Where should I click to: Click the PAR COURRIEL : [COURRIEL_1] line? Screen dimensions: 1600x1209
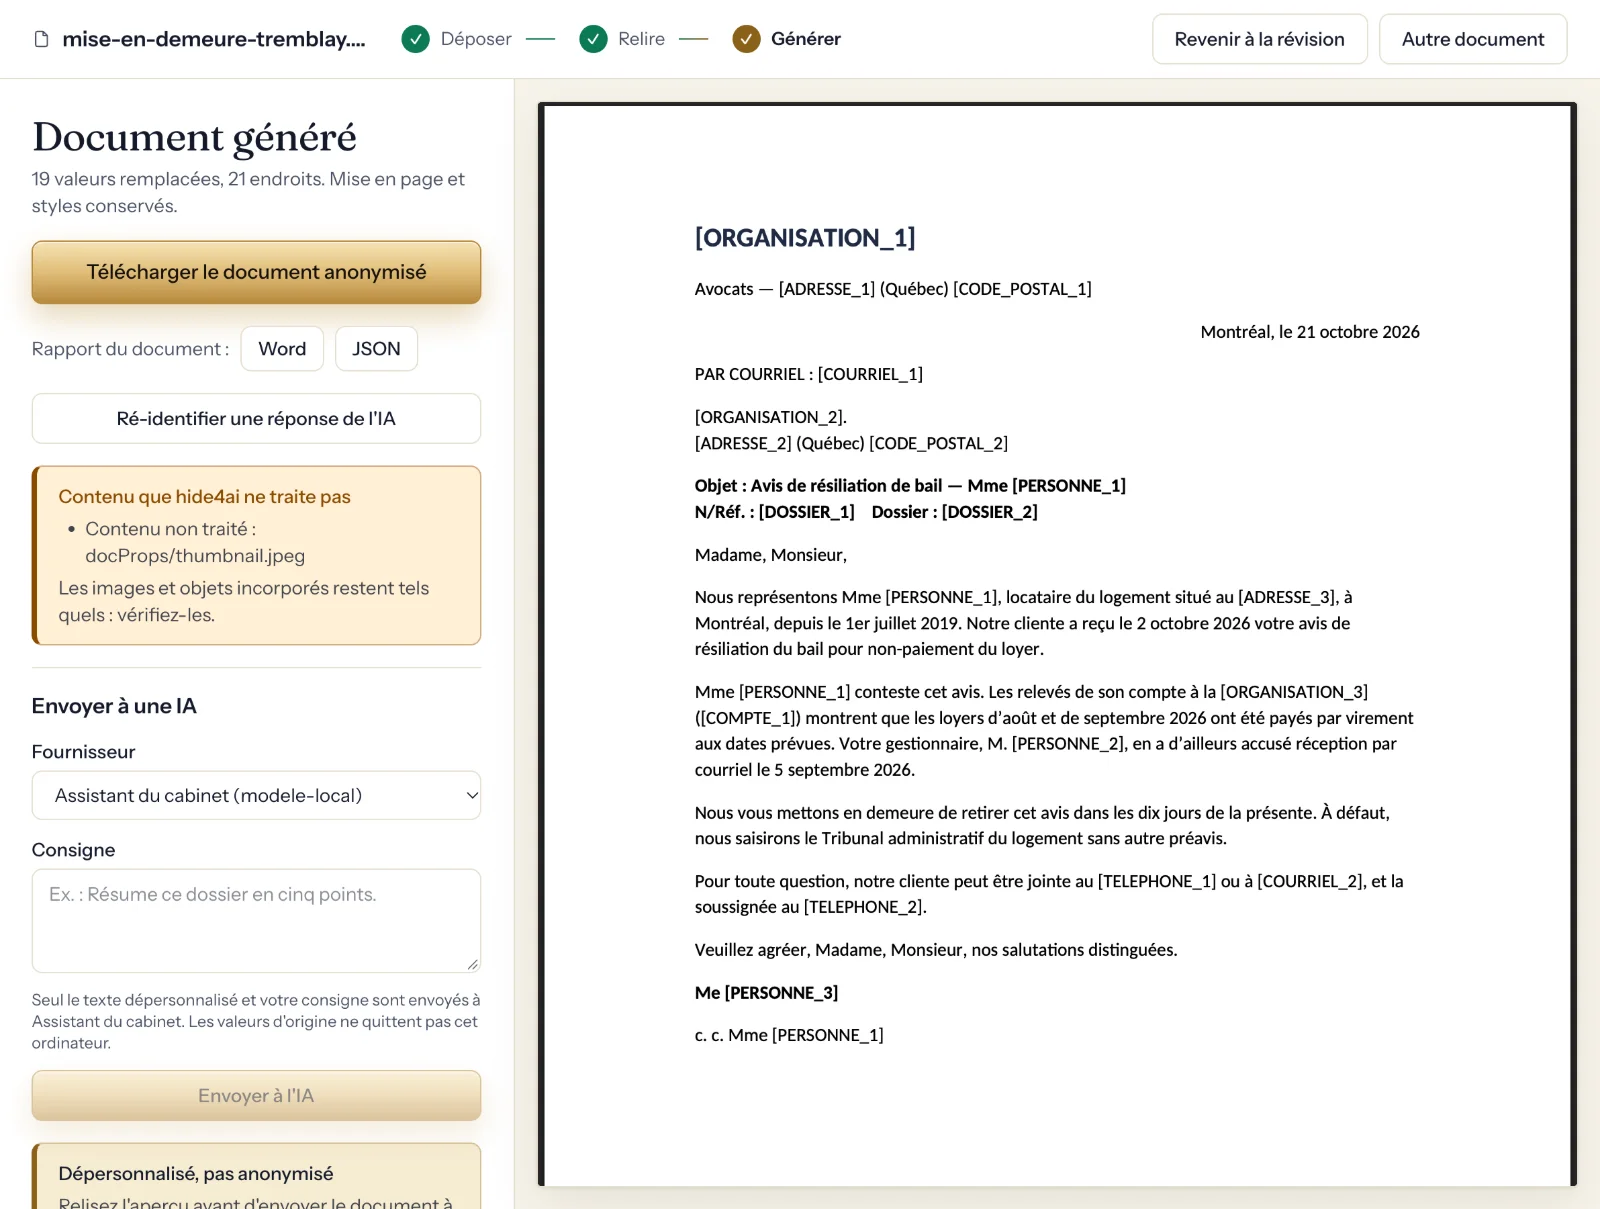(809, 374)
